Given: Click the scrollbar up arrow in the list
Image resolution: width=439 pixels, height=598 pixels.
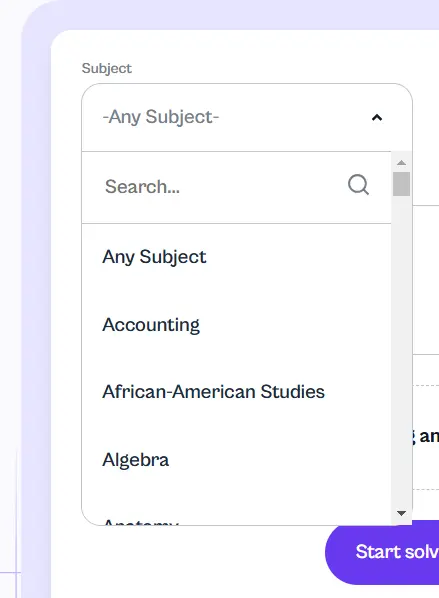Looking at the screenshot, I should click(x=401, y=162).
